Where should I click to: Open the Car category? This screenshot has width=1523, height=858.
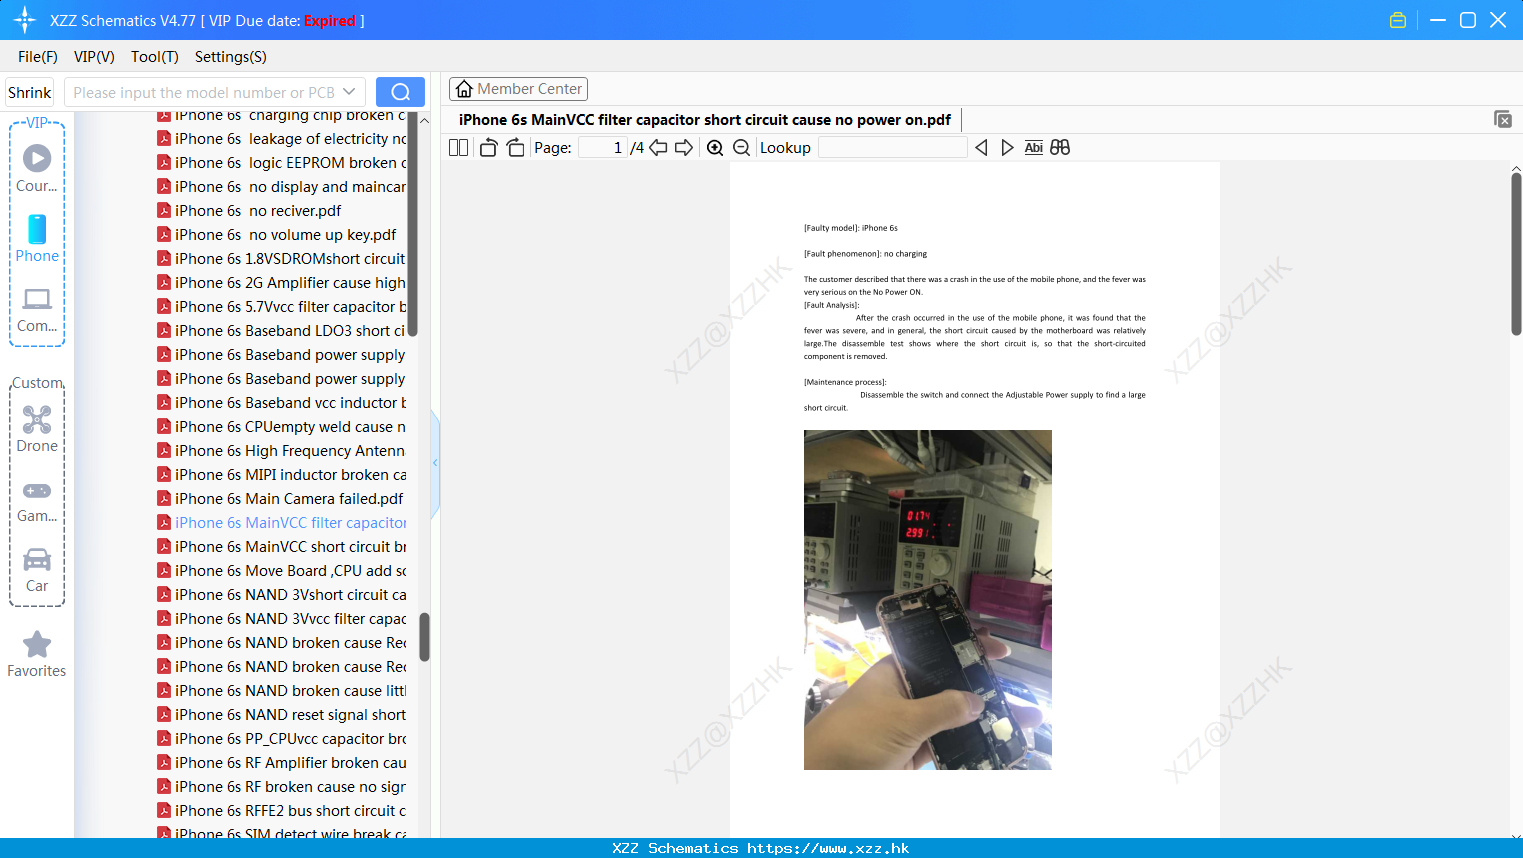click(x=37, y=570)
